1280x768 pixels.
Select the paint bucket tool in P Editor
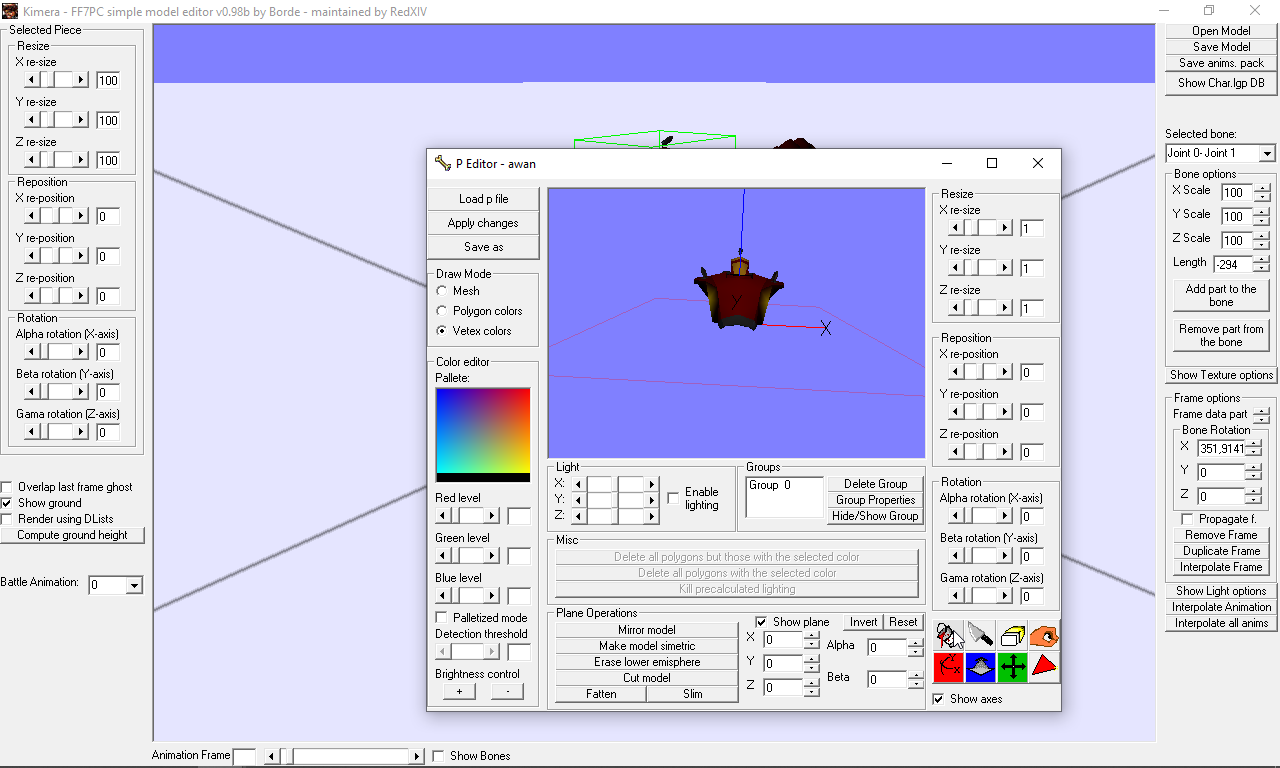(x=949, y=635)
